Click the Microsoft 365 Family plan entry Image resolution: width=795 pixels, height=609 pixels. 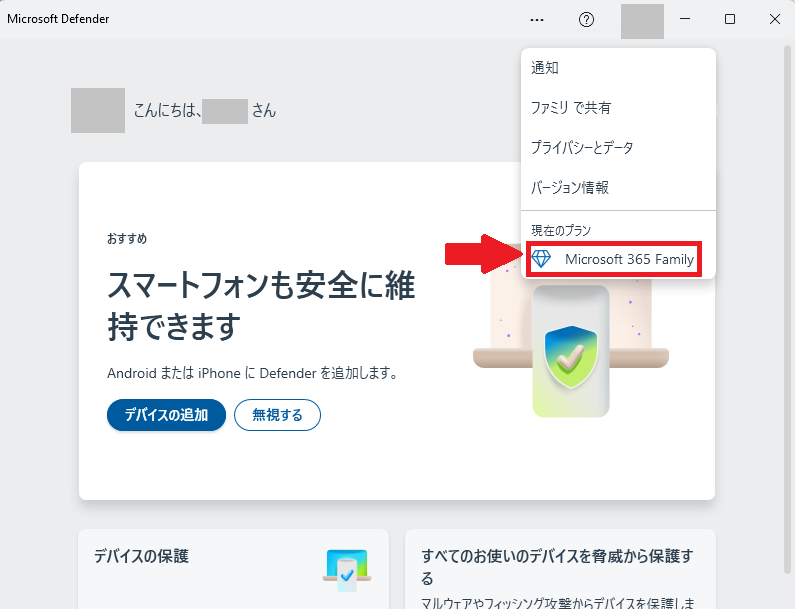[x=614, y=260]
